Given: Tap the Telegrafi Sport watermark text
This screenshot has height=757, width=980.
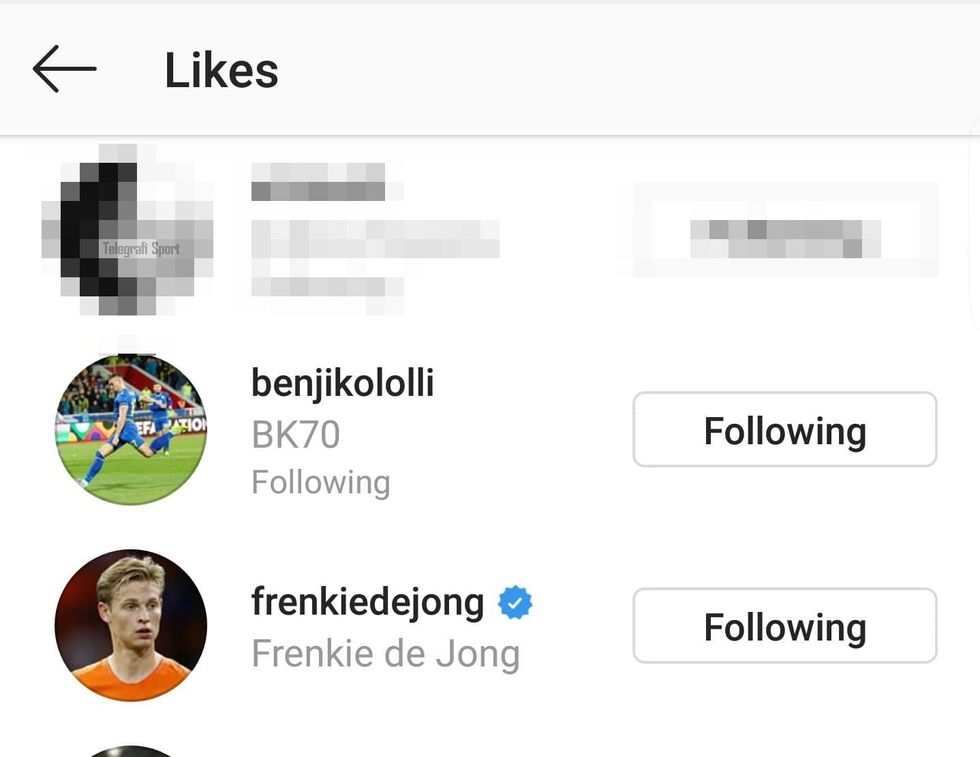Looking at the screenshot, I should tap(141, 248).
